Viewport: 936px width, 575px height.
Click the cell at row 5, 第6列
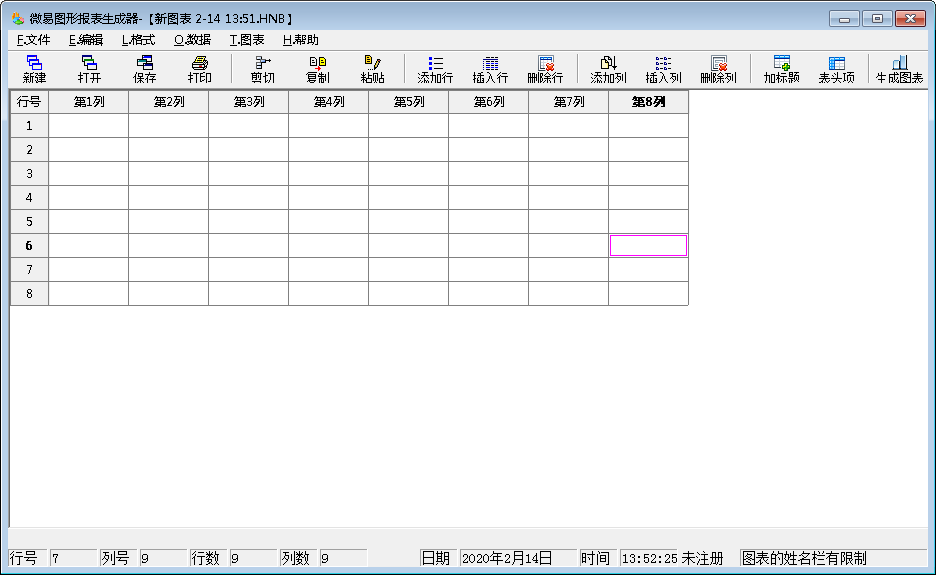coord(488,222)
